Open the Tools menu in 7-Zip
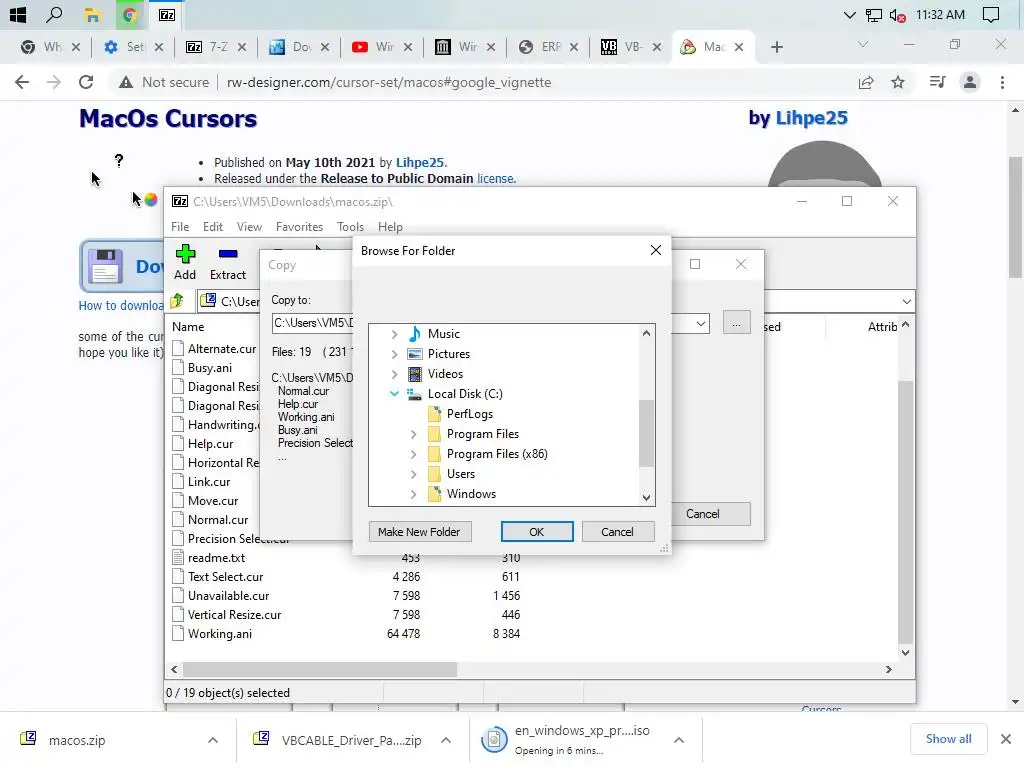The image size is (1024, 768). (350, 227)
